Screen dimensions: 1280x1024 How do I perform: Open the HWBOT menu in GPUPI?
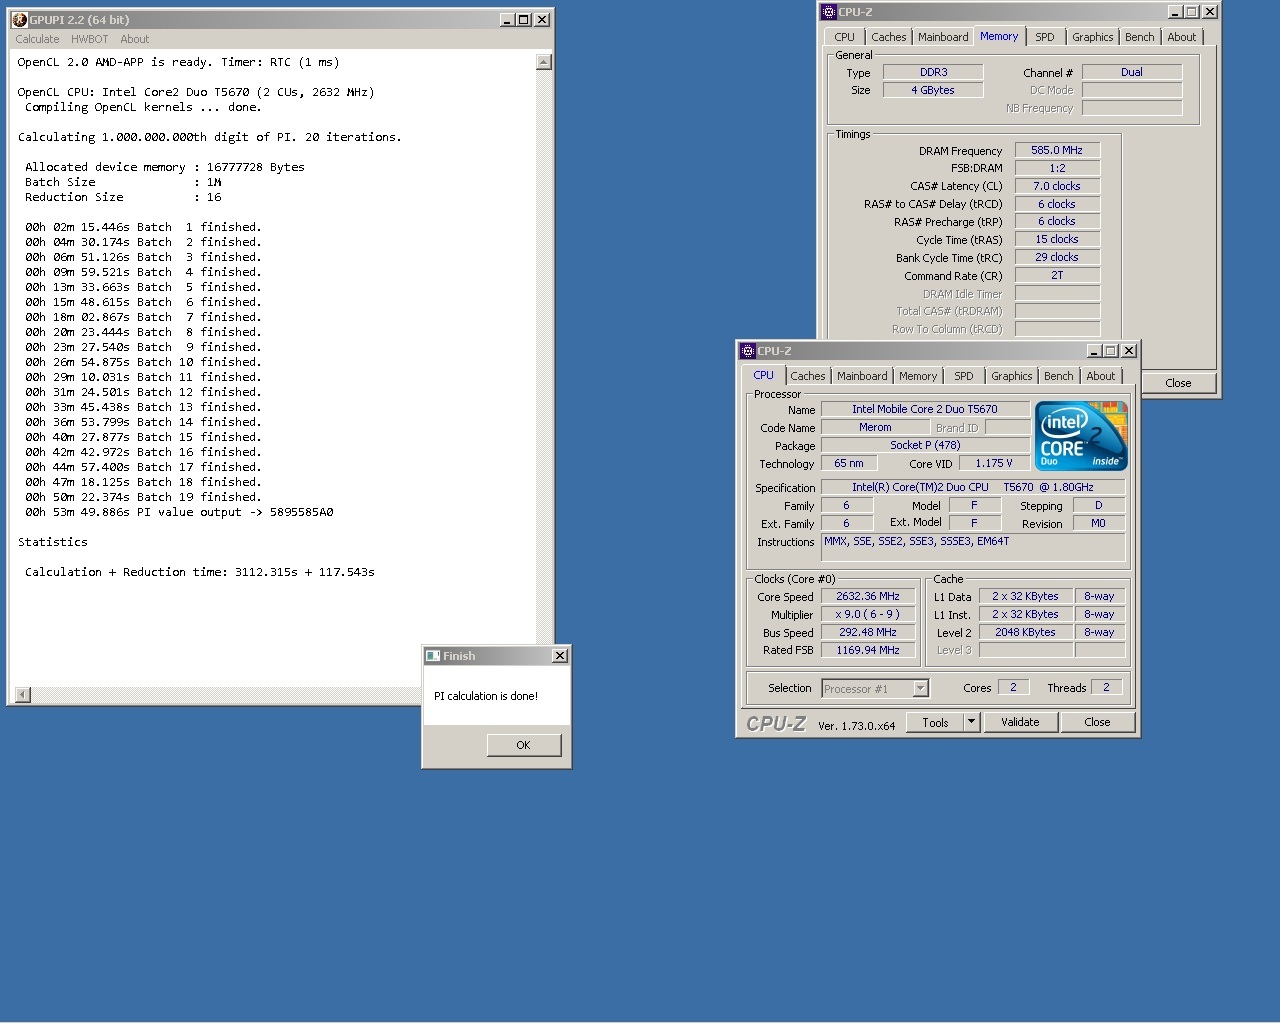point(89,39)
